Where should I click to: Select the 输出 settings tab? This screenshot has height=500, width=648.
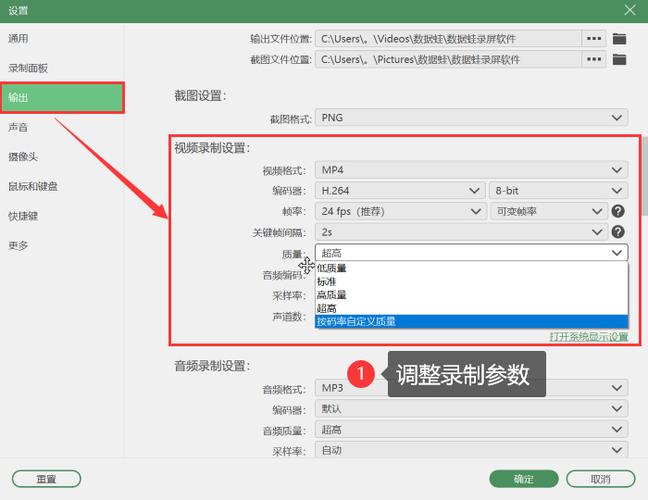(x=62, y=98)
